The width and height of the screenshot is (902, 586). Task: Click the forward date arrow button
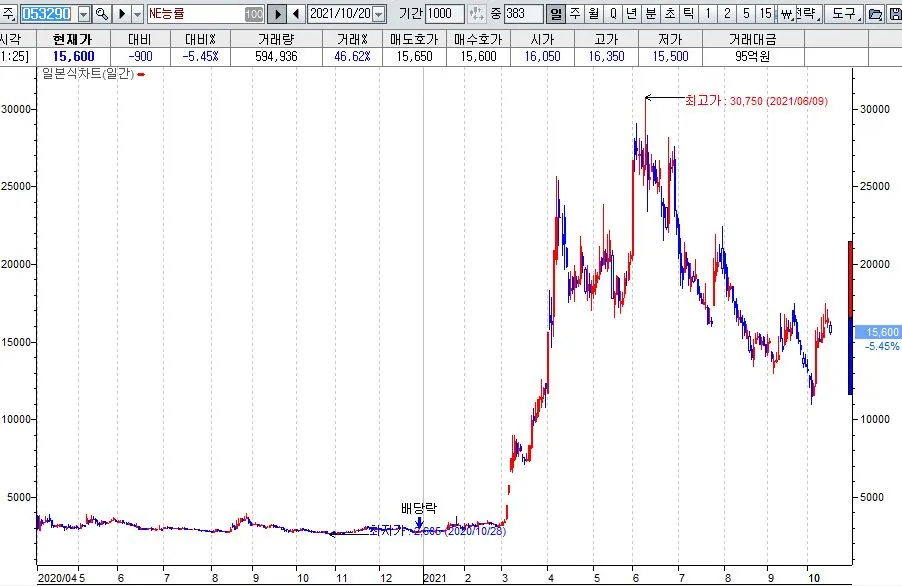coord(277,14)
